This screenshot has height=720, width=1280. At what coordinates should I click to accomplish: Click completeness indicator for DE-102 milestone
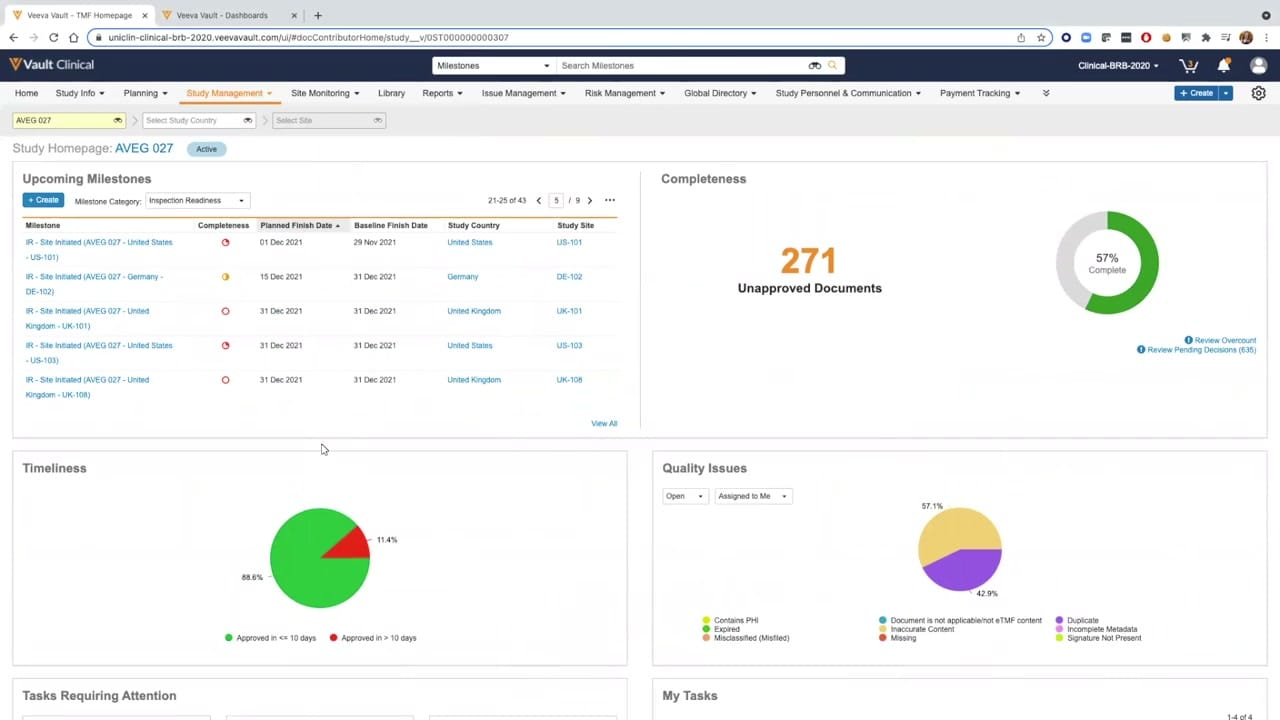click(x=225, y=277)
